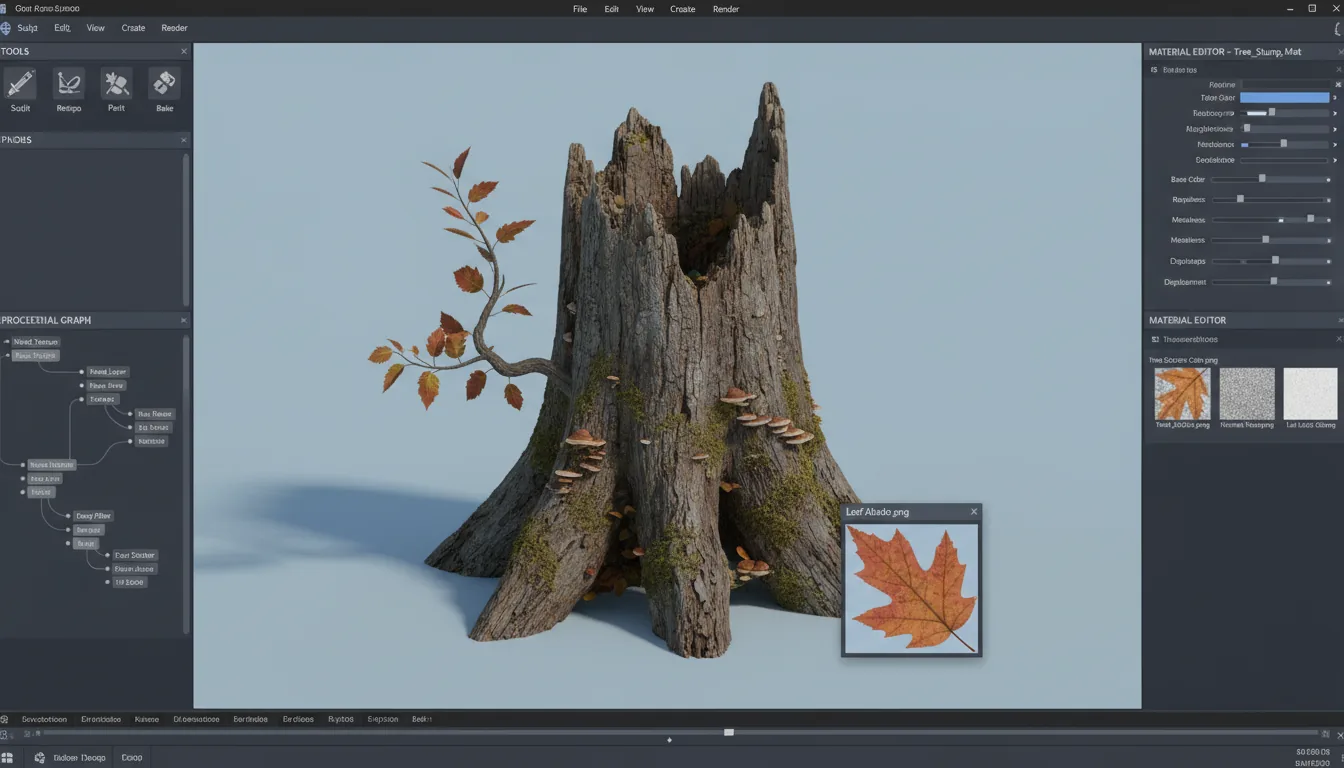Close the Leaf Albedo.png preview window
Image resolution: width=1344 pixels, height=768 pixels.
point(973,511)
